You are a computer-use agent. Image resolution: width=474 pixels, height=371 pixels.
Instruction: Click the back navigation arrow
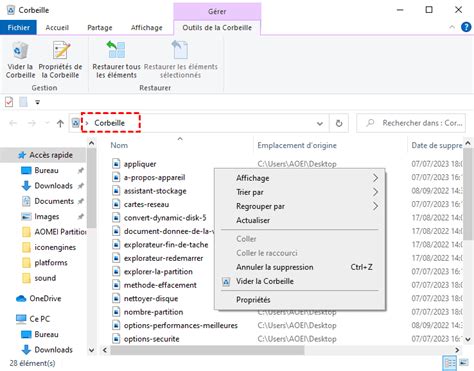pyautogui.click(x=13, y=124)
